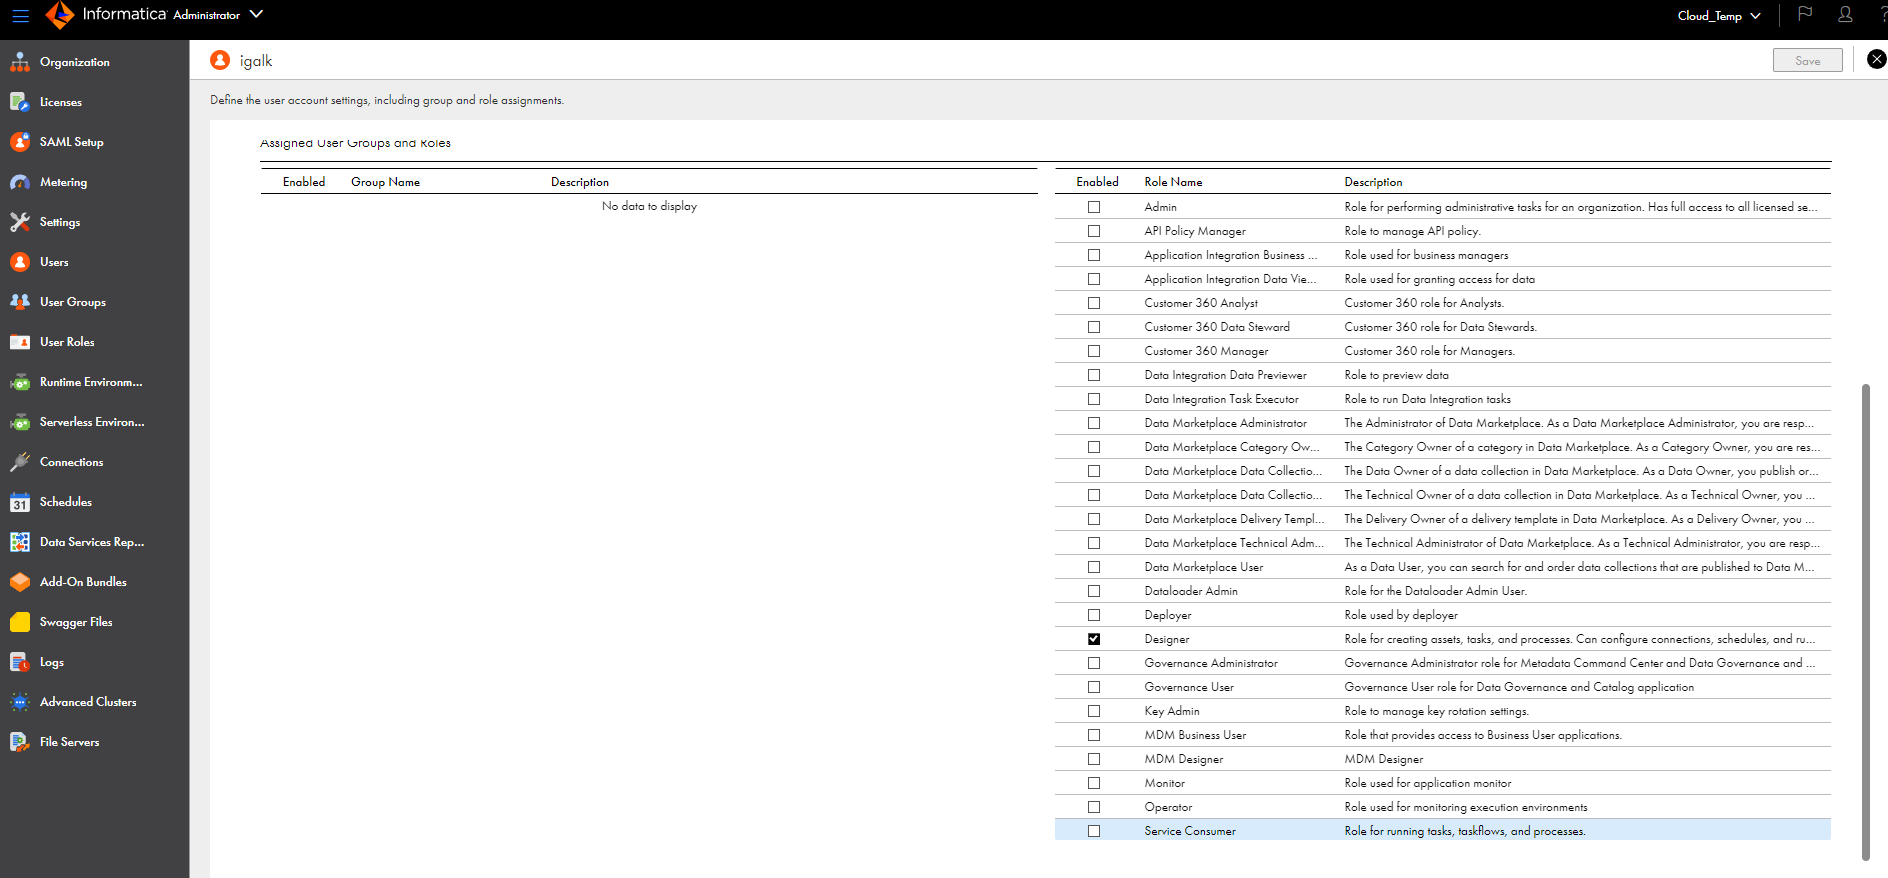Click the Metering gauge icon
Screen dimensions: 1888x878
click(20, 182)
